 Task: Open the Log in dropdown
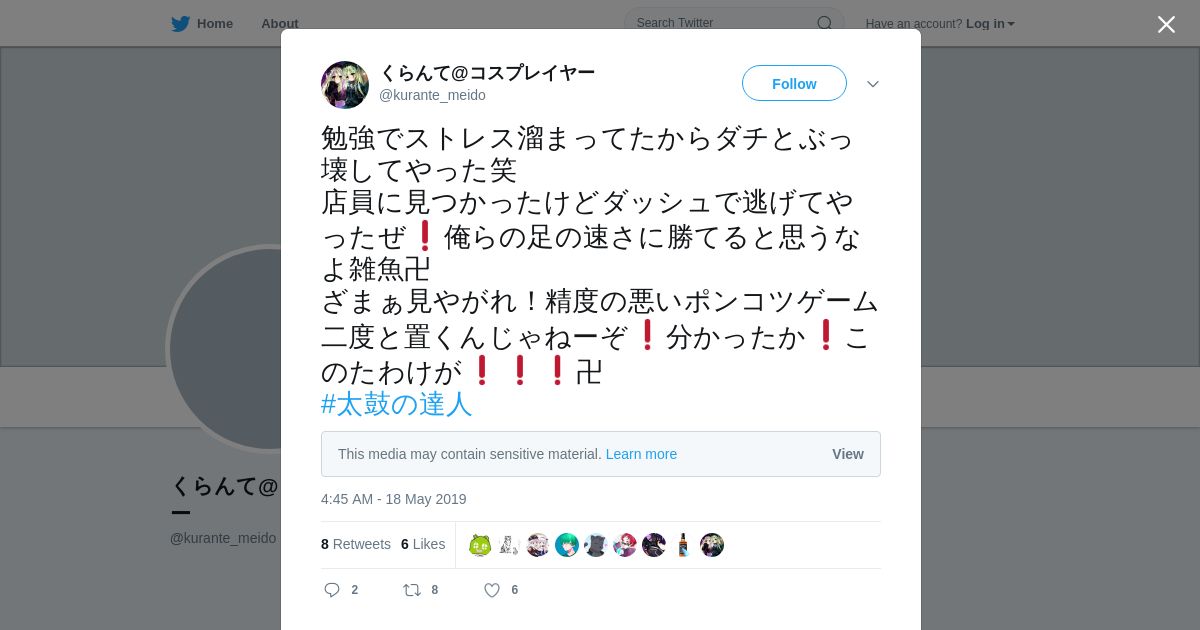click(x=990, y=24)
